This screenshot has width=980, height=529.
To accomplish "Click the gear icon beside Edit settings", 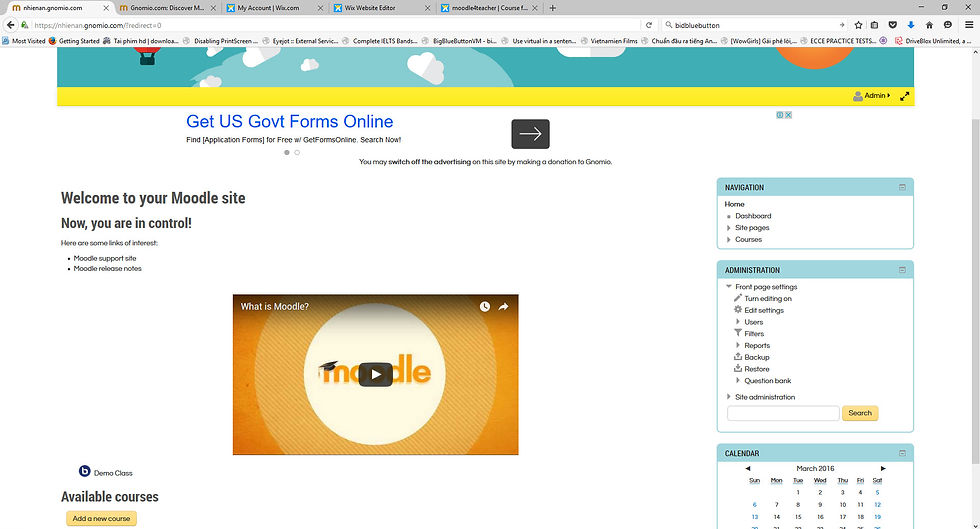I will point(738,310).
